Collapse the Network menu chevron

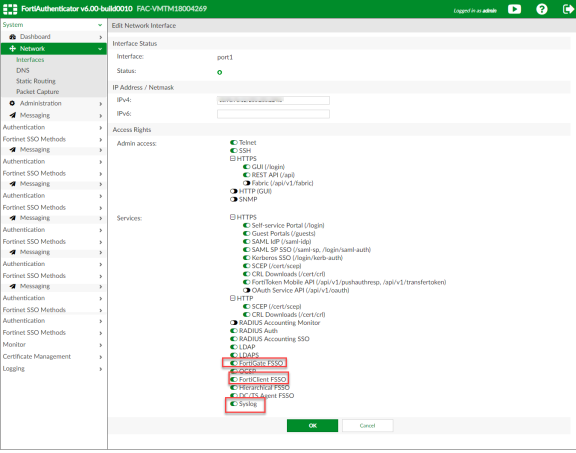click(x=100, y=49)
